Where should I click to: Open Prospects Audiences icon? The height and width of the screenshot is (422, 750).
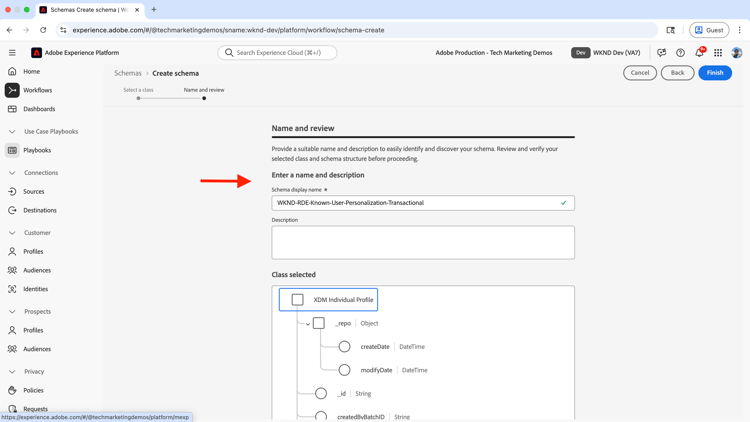12,349
